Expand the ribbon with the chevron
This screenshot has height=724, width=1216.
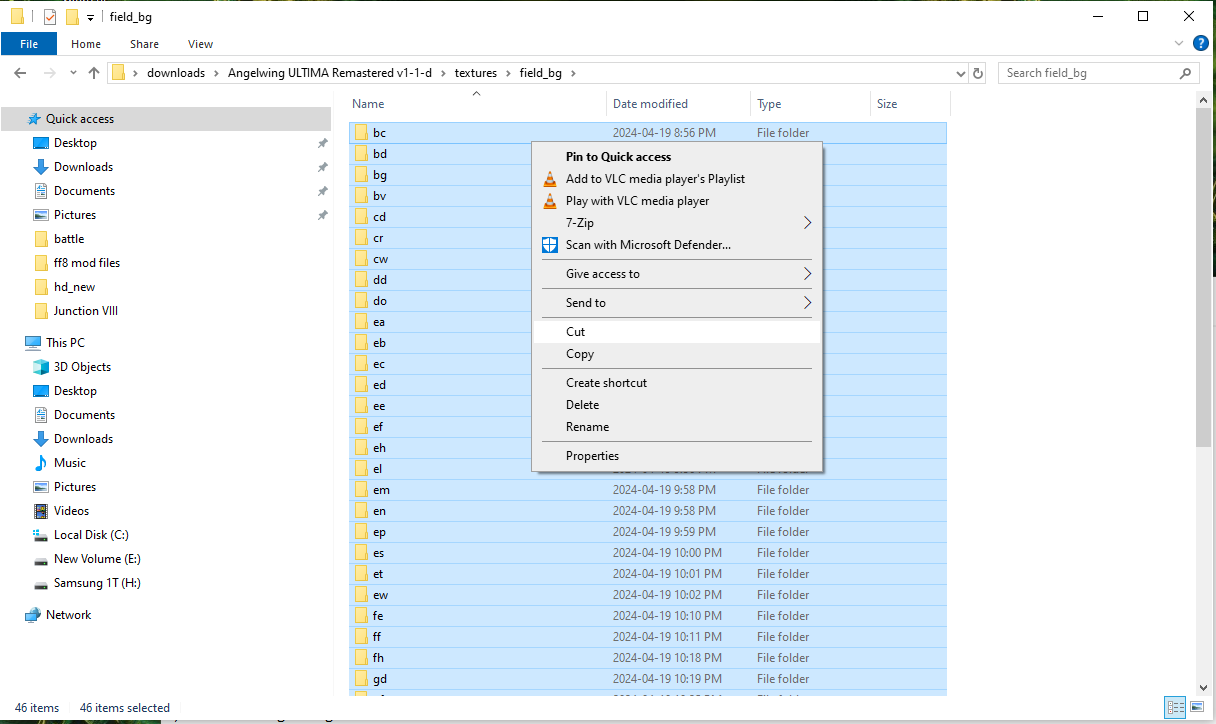(1181, 44)
